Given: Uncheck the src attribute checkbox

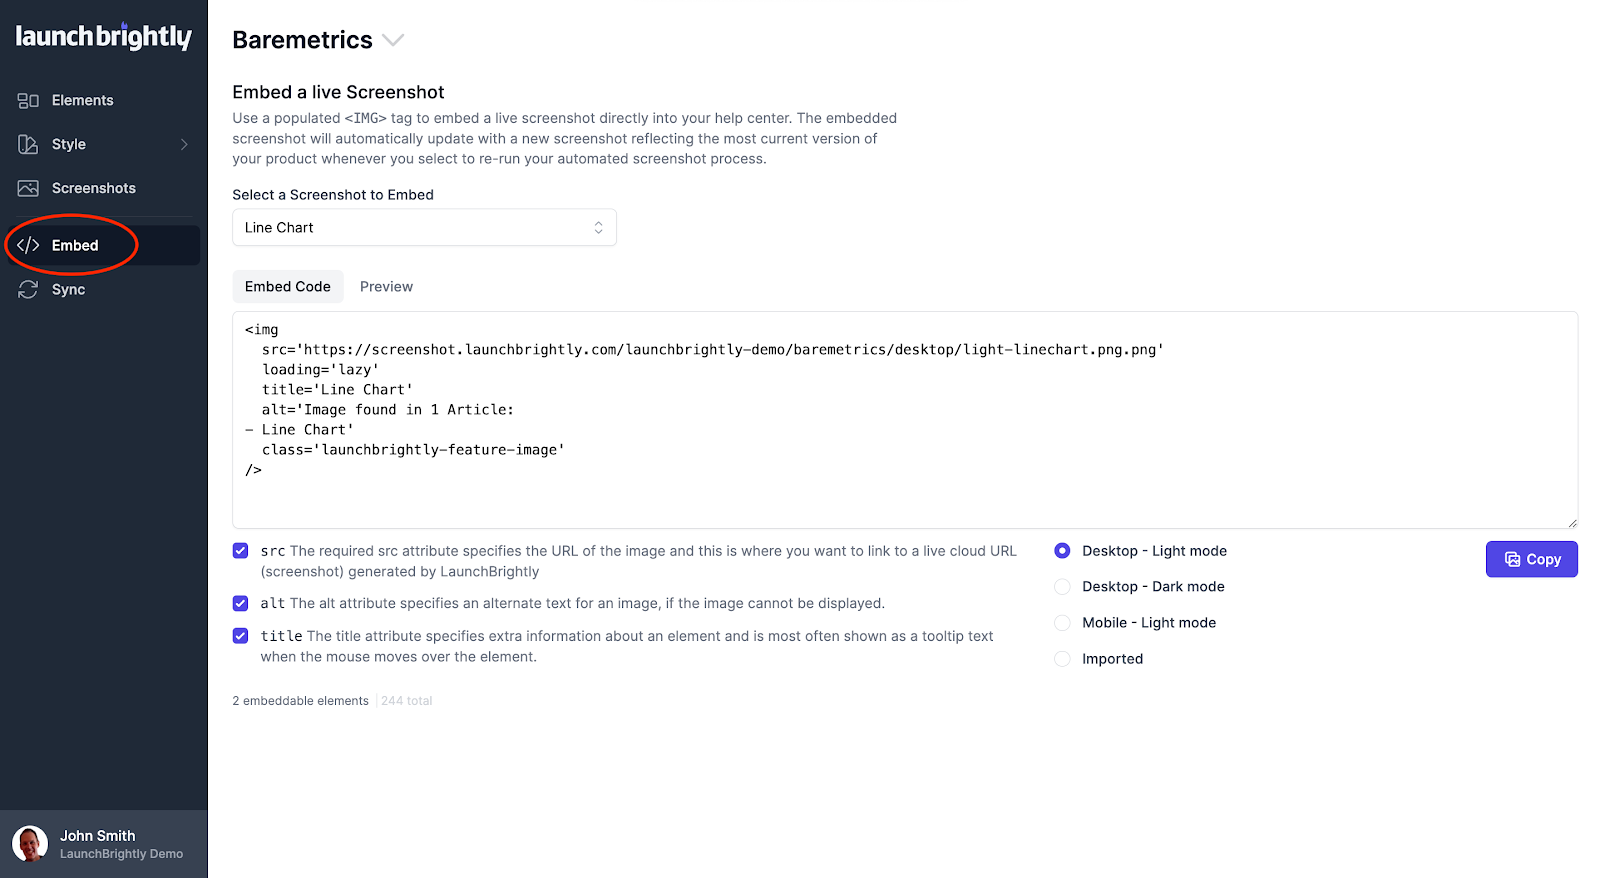Looking at the screenshot, I should tap(240, 550).
